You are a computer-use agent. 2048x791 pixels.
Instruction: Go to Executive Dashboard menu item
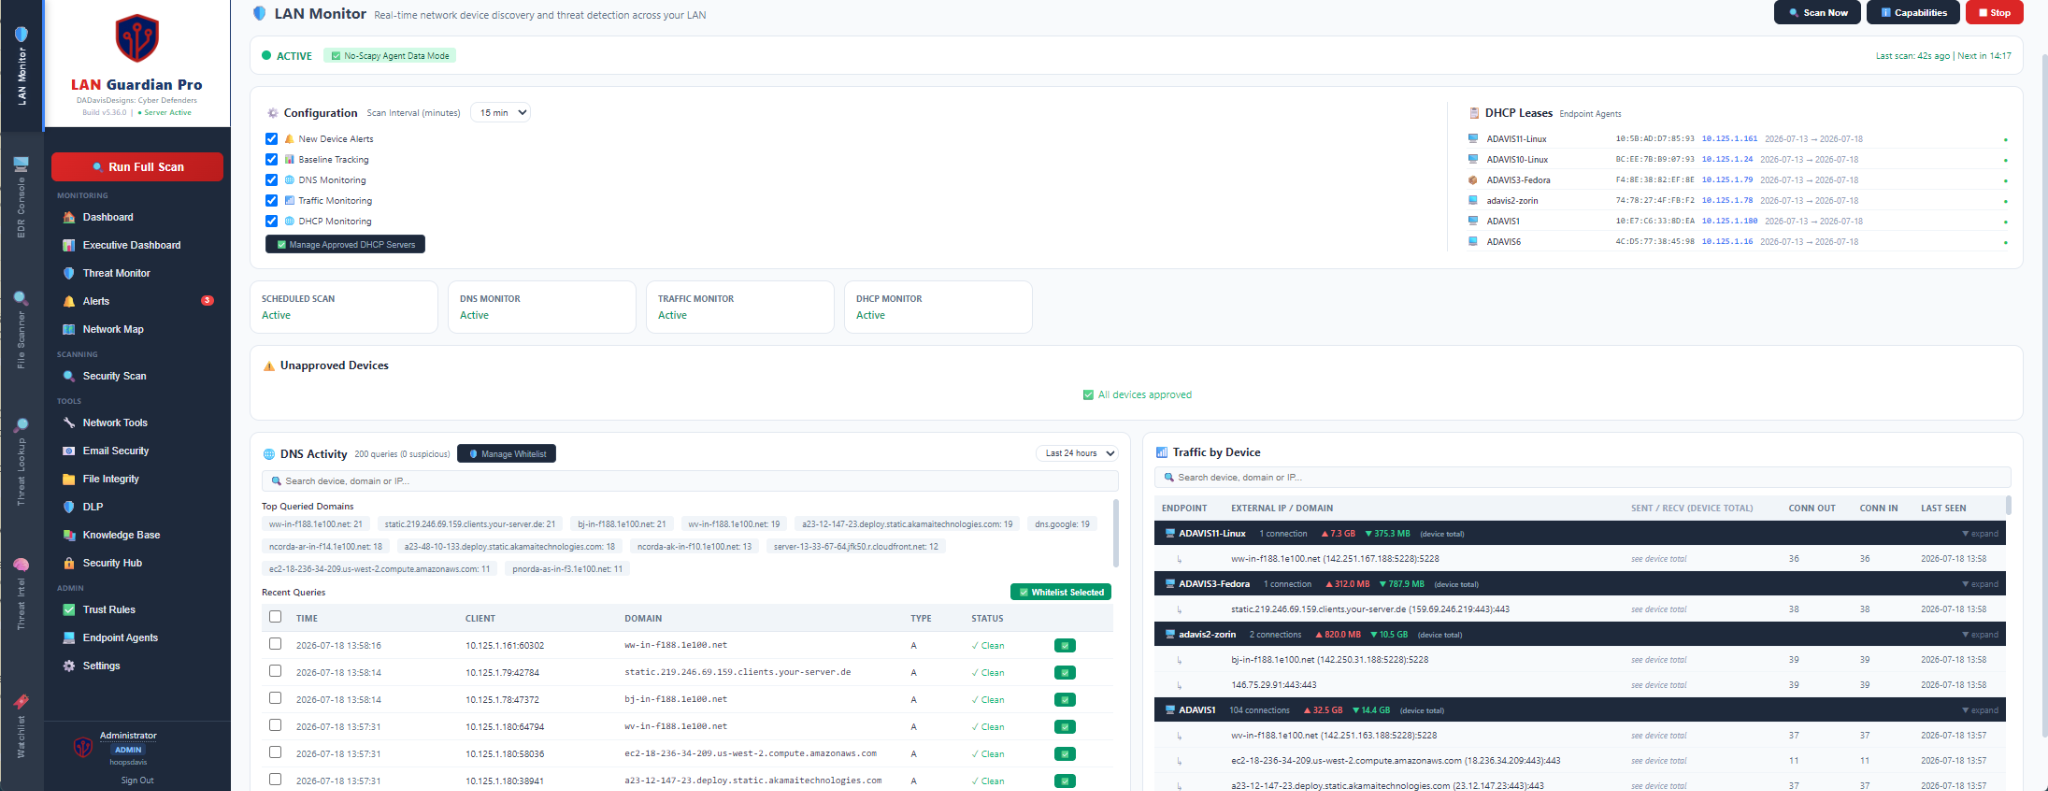(x=132, y=245)
